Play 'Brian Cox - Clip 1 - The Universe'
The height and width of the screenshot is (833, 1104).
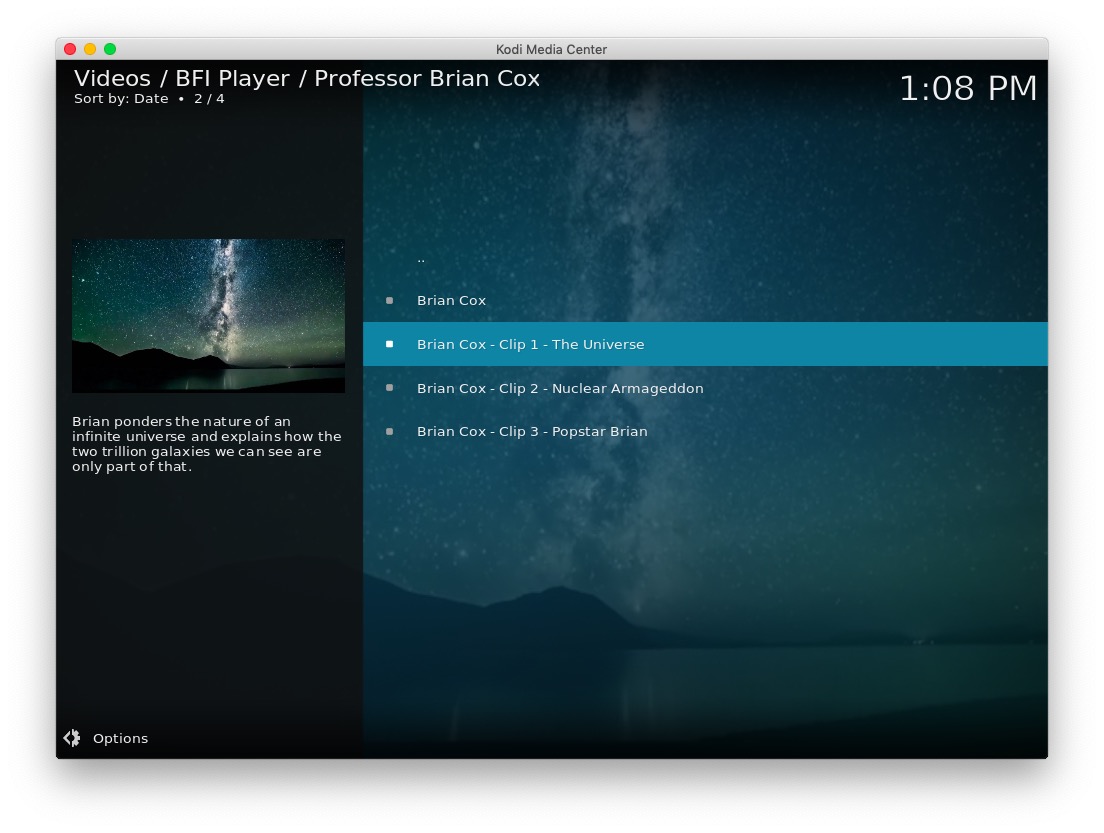[x=530, y=344]
